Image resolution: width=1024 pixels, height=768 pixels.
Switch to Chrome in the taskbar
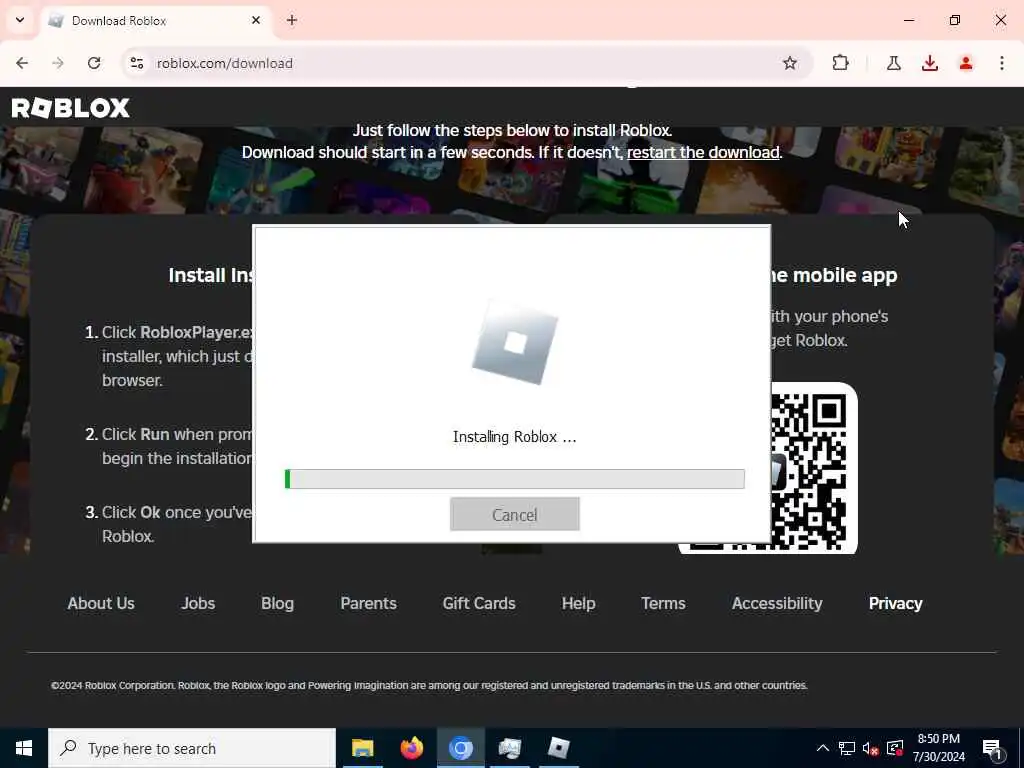pos(460,748)
